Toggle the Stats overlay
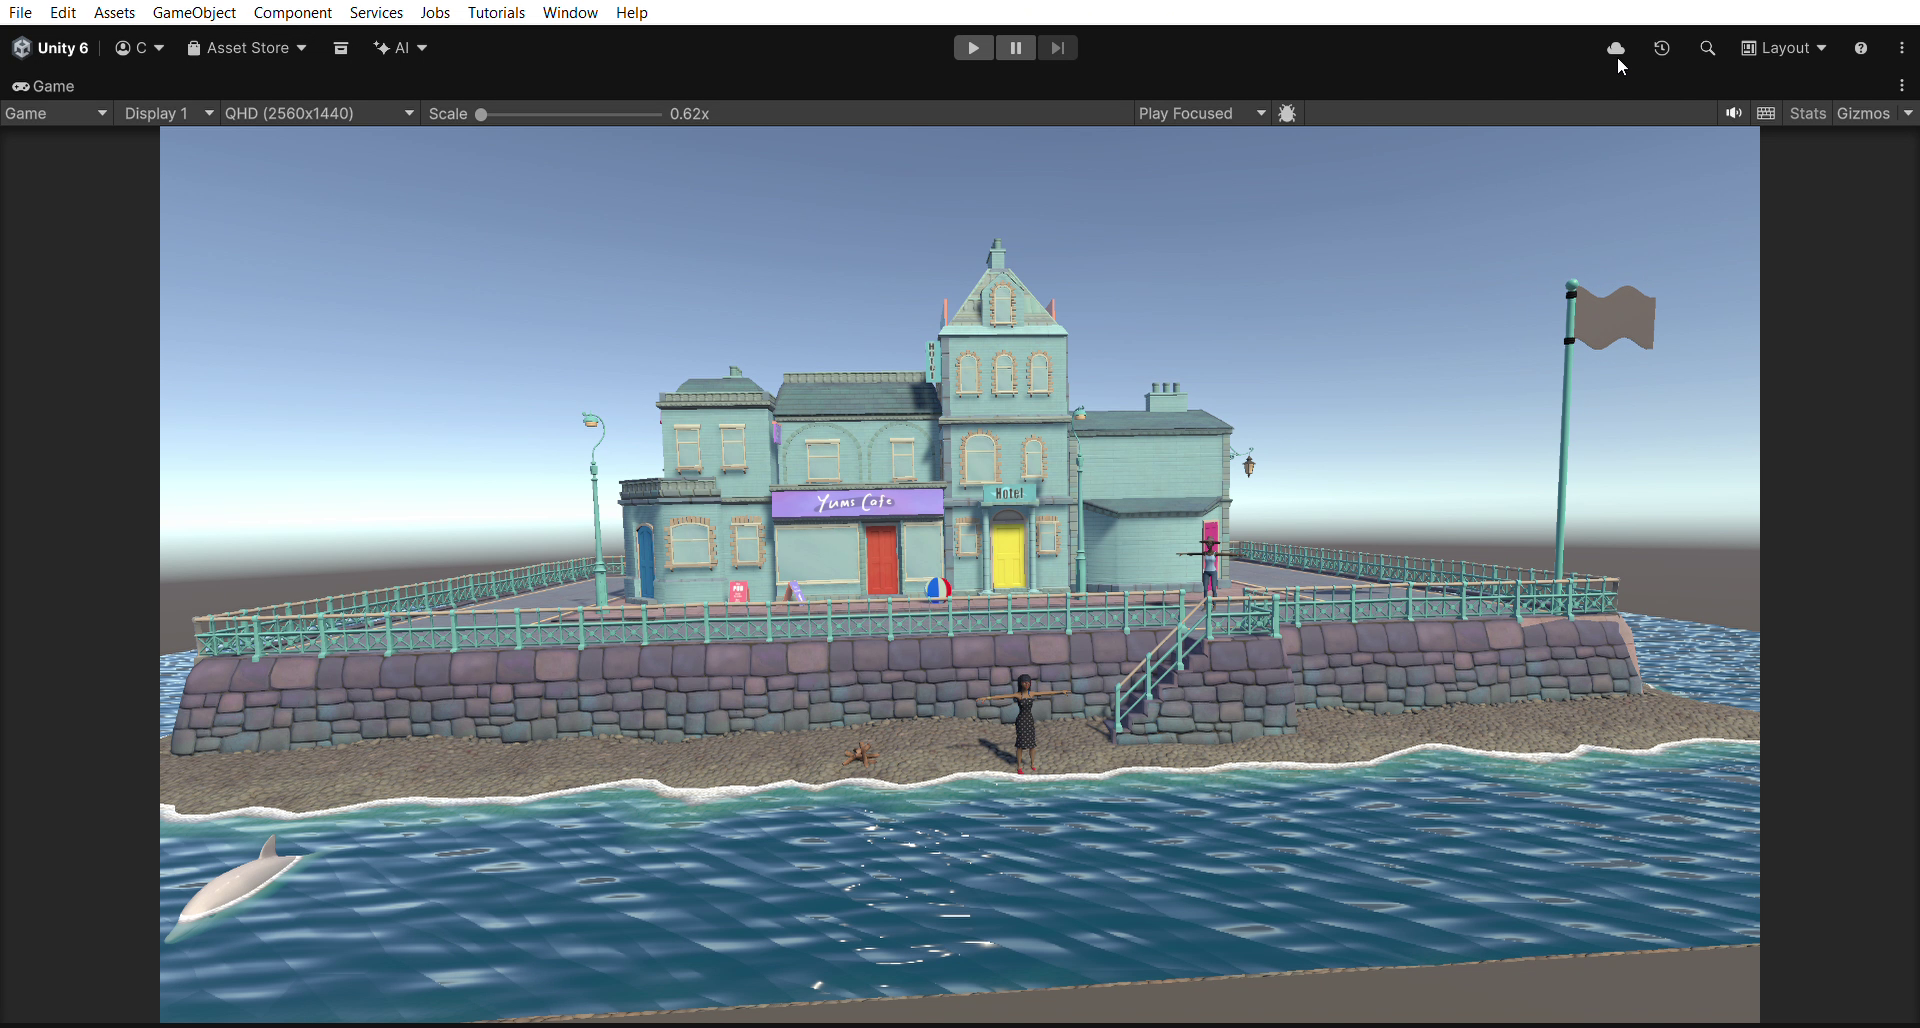1920x1028 pixels. 1807,113
